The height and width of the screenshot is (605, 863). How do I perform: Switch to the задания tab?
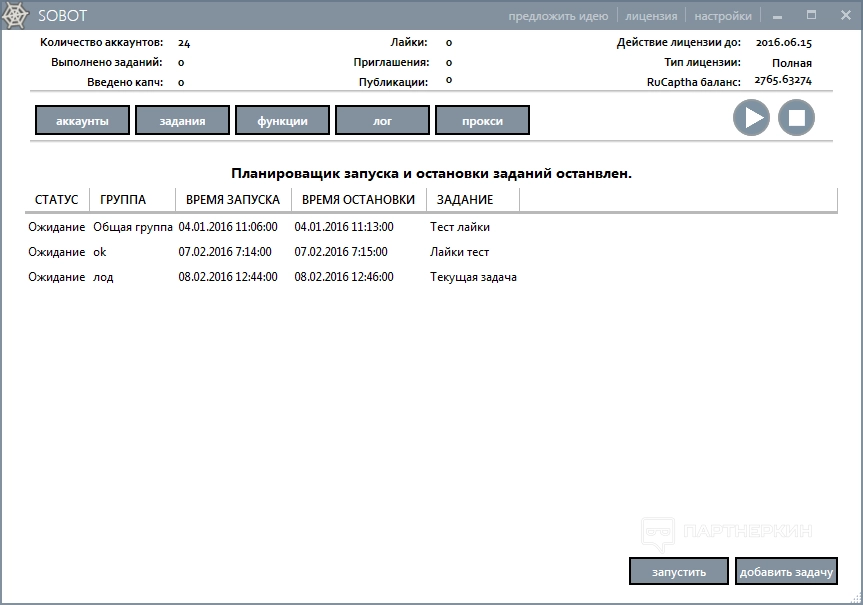click(x=181, y=120)
